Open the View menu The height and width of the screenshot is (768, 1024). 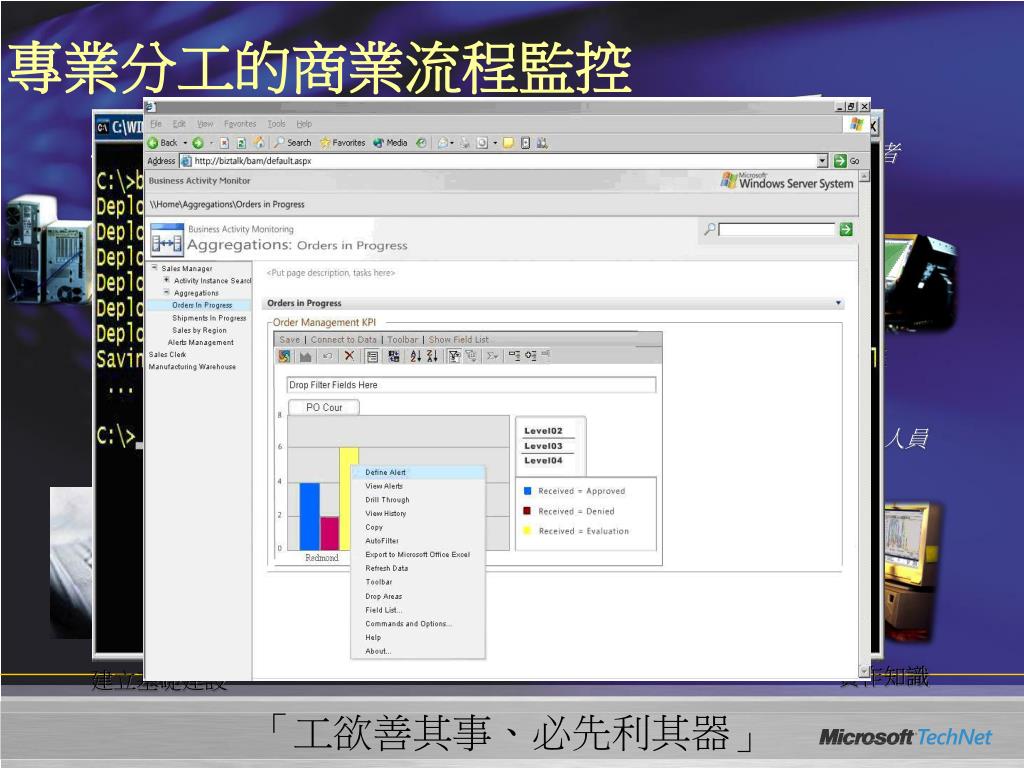[205, 123]
